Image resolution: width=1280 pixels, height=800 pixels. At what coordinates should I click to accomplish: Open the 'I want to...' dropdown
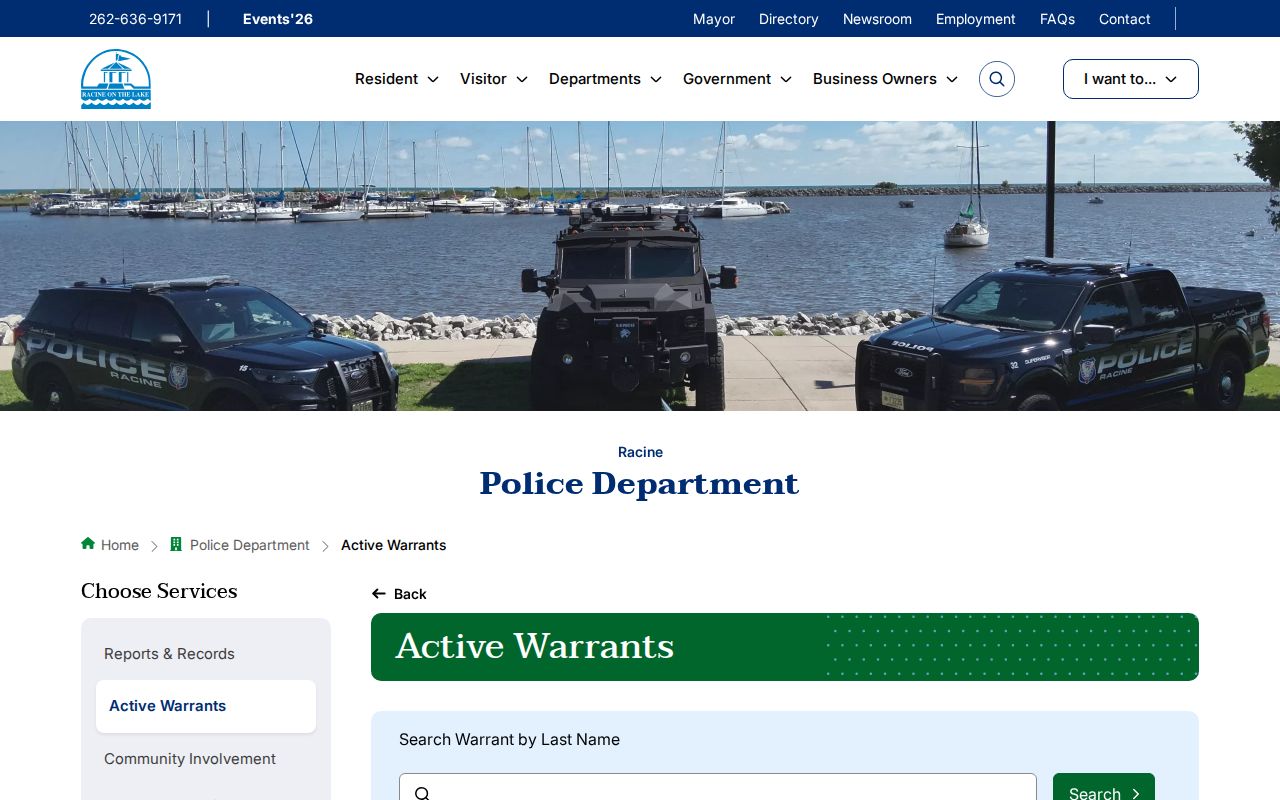point(1131,79)
